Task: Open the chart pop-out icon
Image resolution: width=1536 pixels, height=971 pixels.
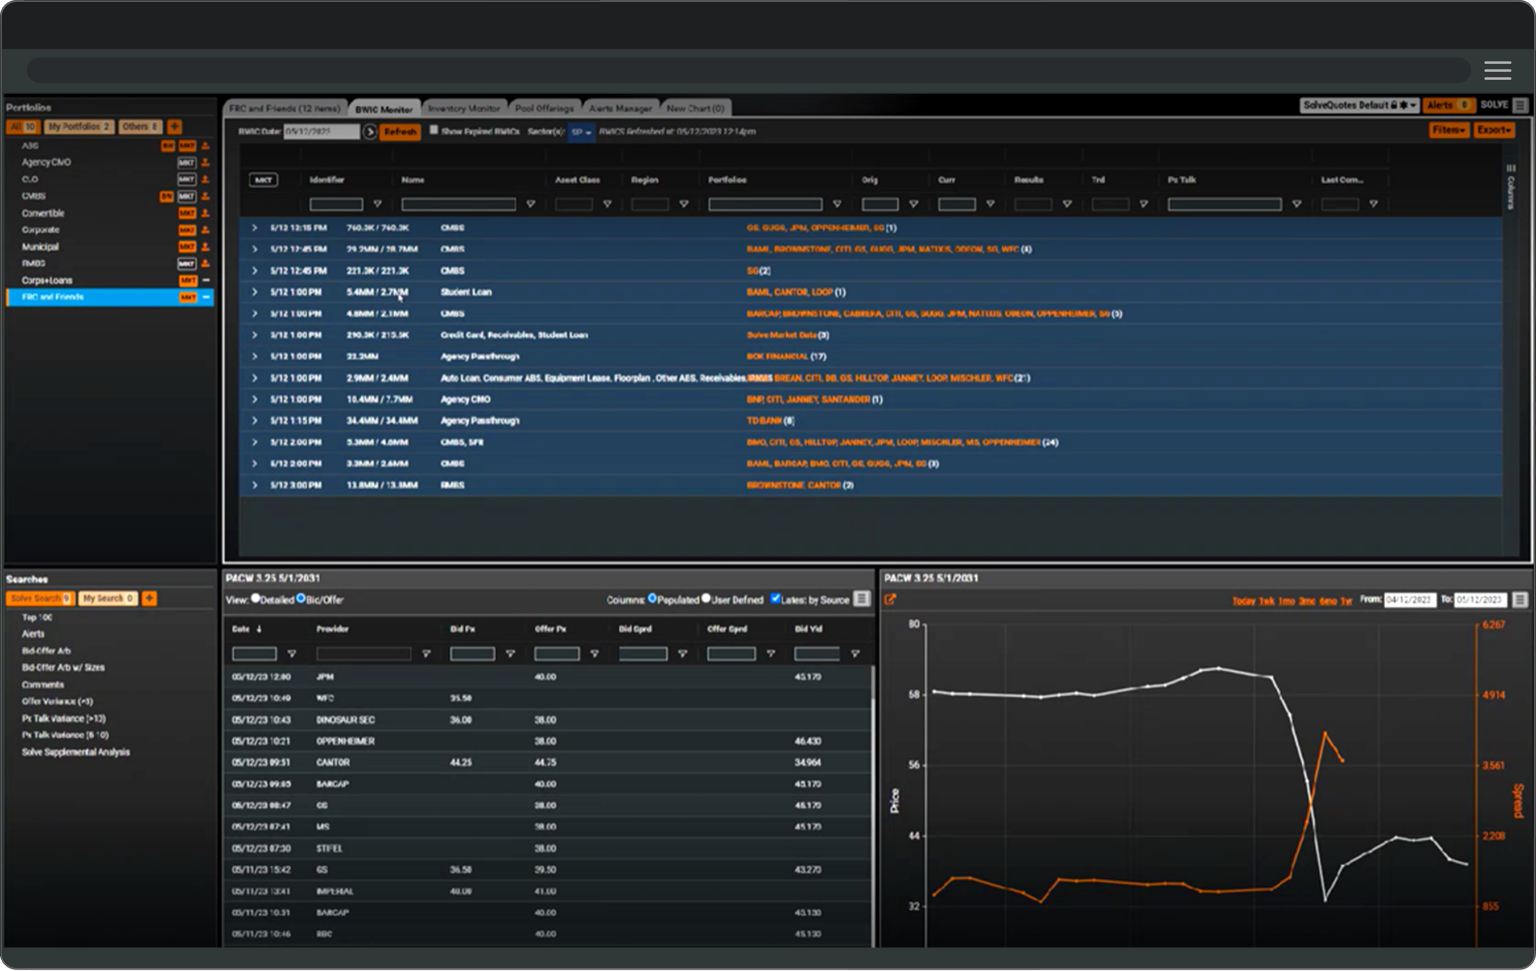Action: (x=890, y=600)
